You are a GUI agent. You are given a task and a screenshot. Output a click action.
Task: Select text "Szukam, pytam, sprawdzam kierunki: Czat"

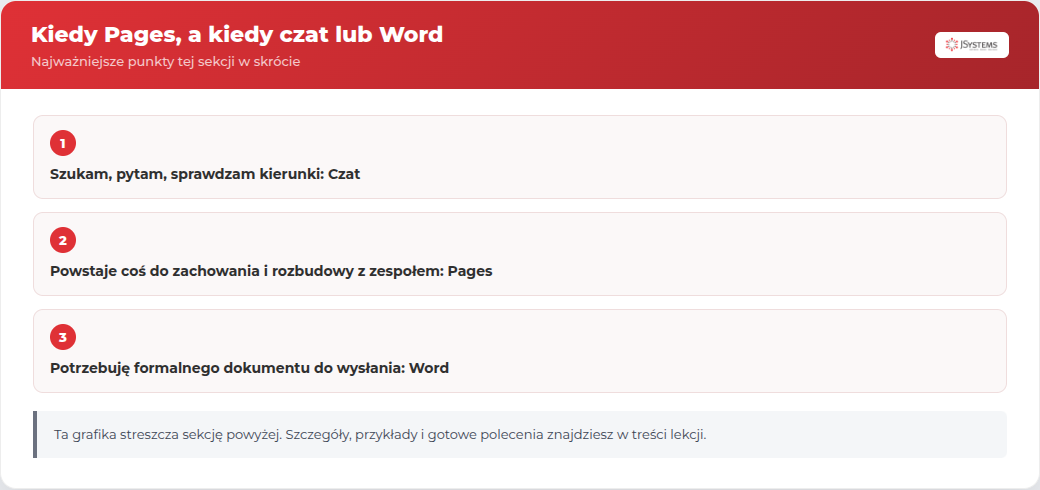point(205,175)
